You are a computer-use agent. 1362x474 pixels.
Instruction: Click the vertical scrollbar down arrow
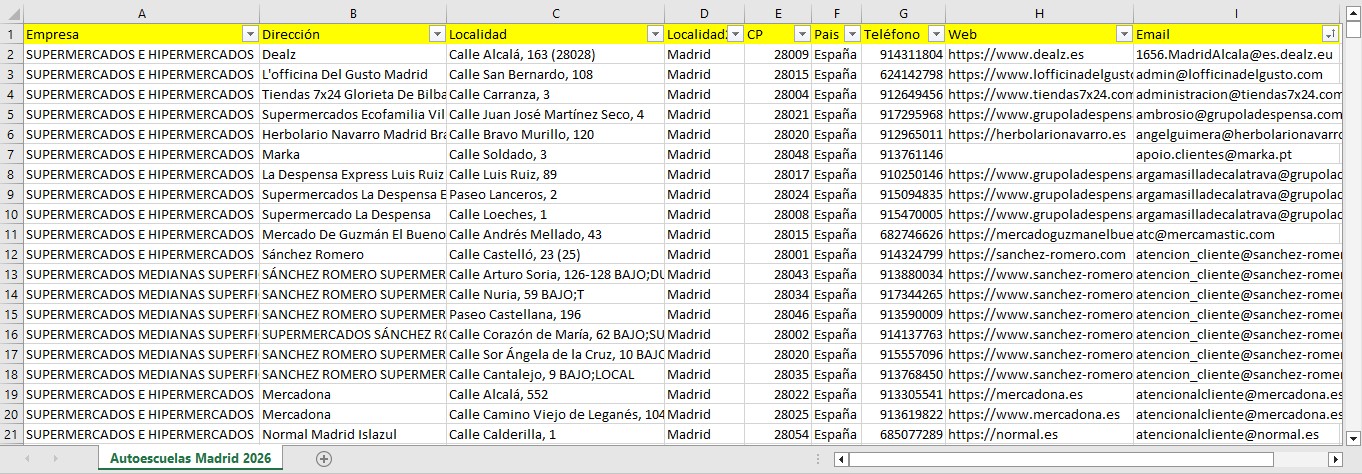pyautogui.click(x=1353, y=437)
